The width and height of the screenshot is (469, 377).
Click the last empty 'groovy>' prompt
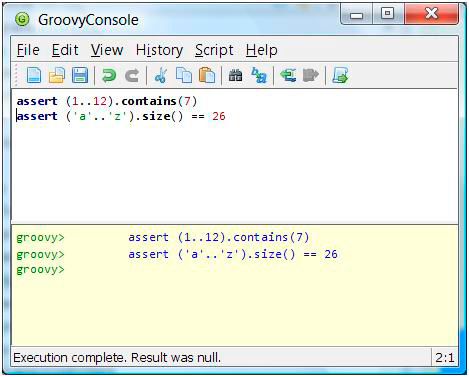point(40,270)
